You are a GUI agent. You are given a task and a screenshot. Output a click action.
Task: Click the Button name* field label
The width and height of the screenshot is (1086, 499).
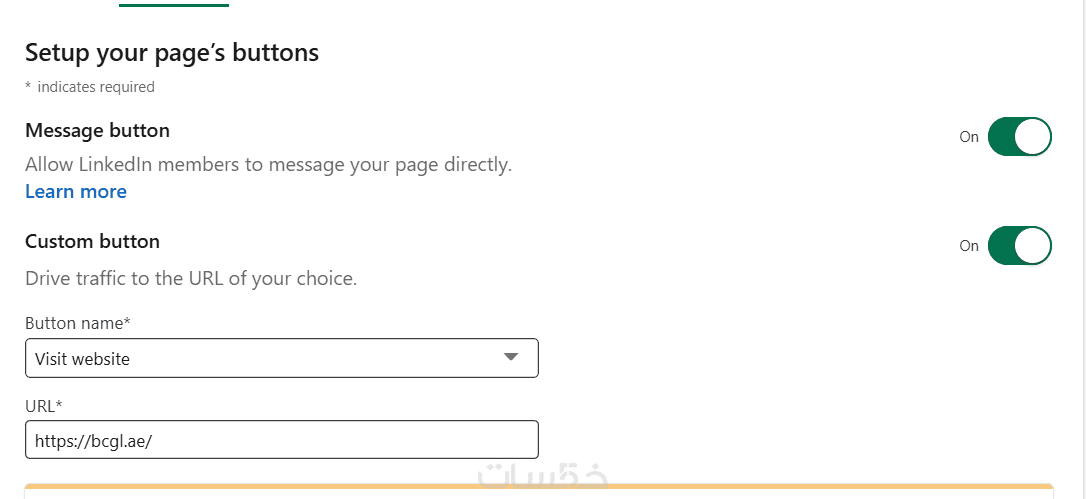click(x=78, y=324)
